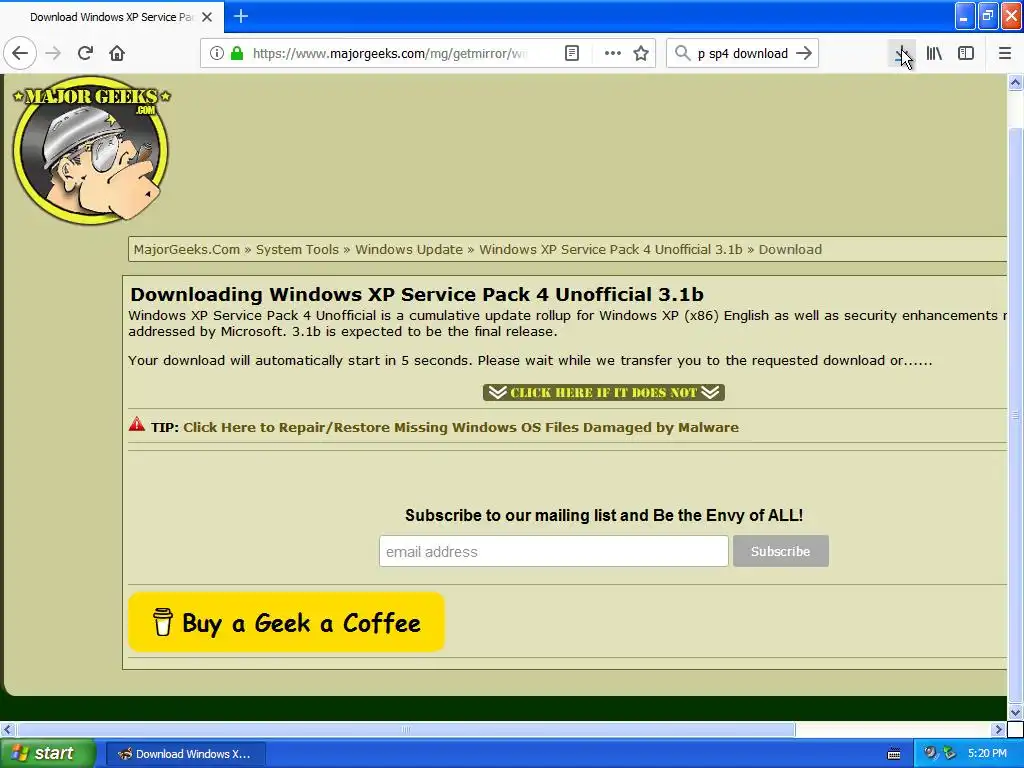Click Buy a Geek a Coffee button
The width and height of the screenshot is (1024, 768).
click(x=286, y=622)
